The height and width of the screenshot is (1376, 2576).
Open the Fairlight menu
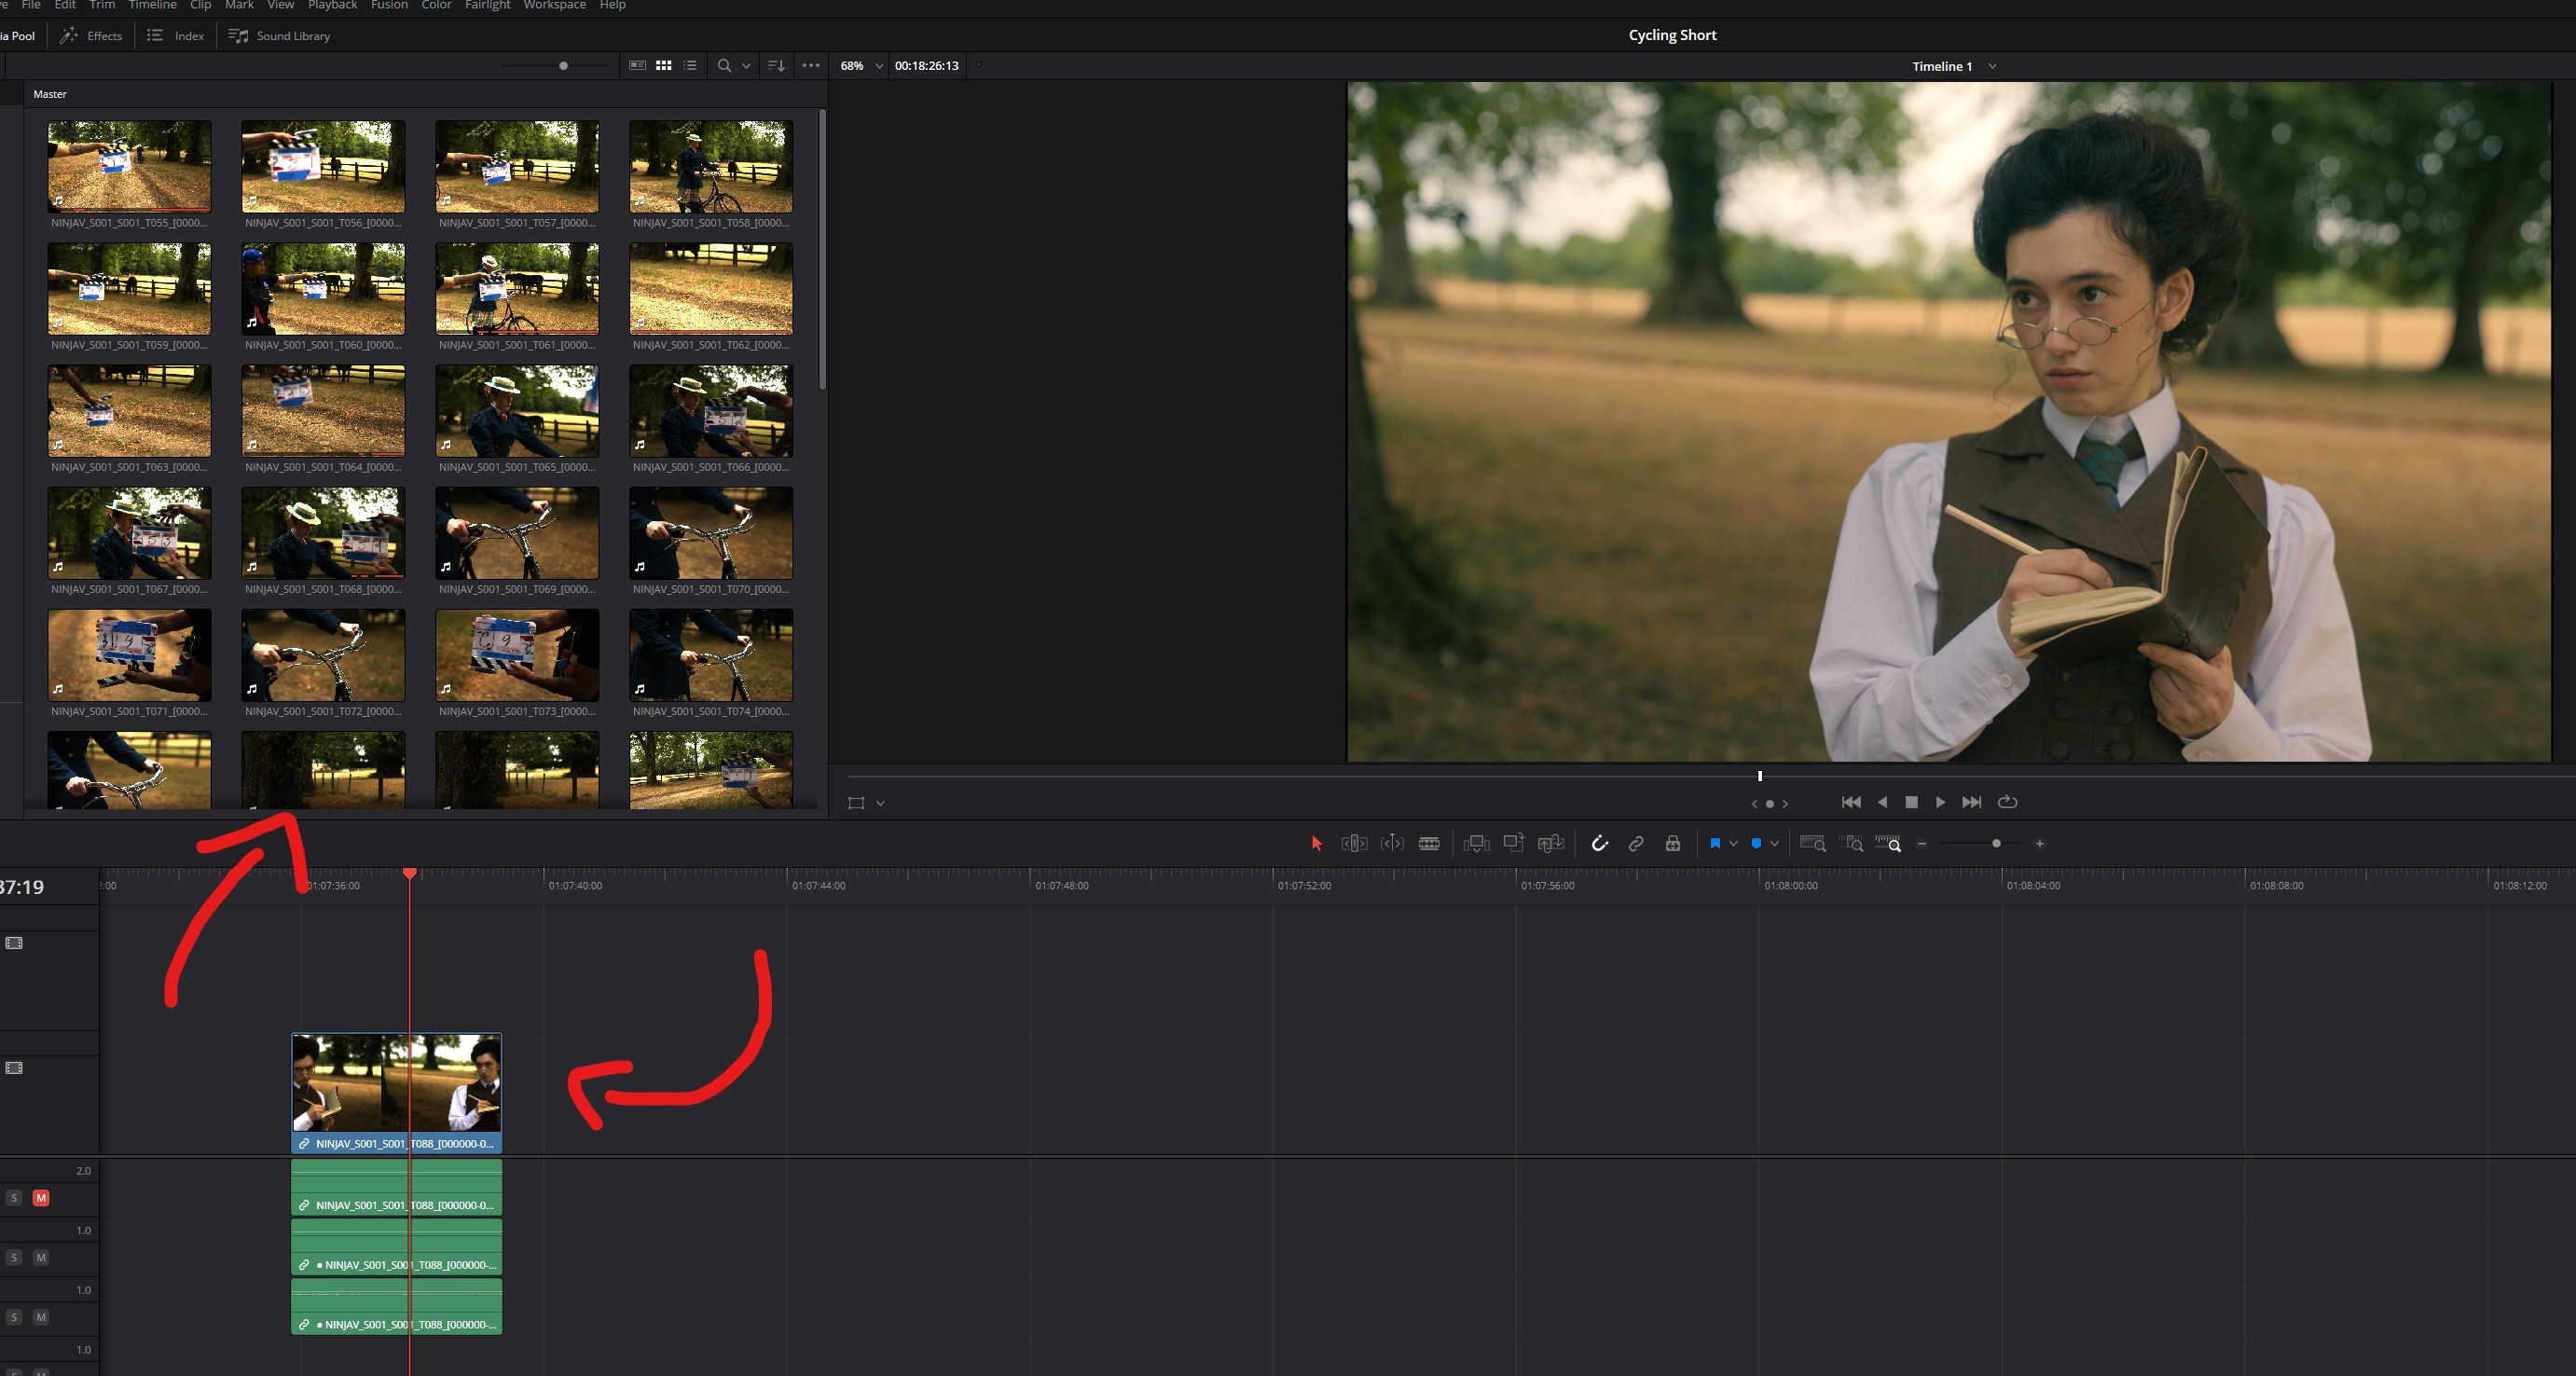pos(487,5)
